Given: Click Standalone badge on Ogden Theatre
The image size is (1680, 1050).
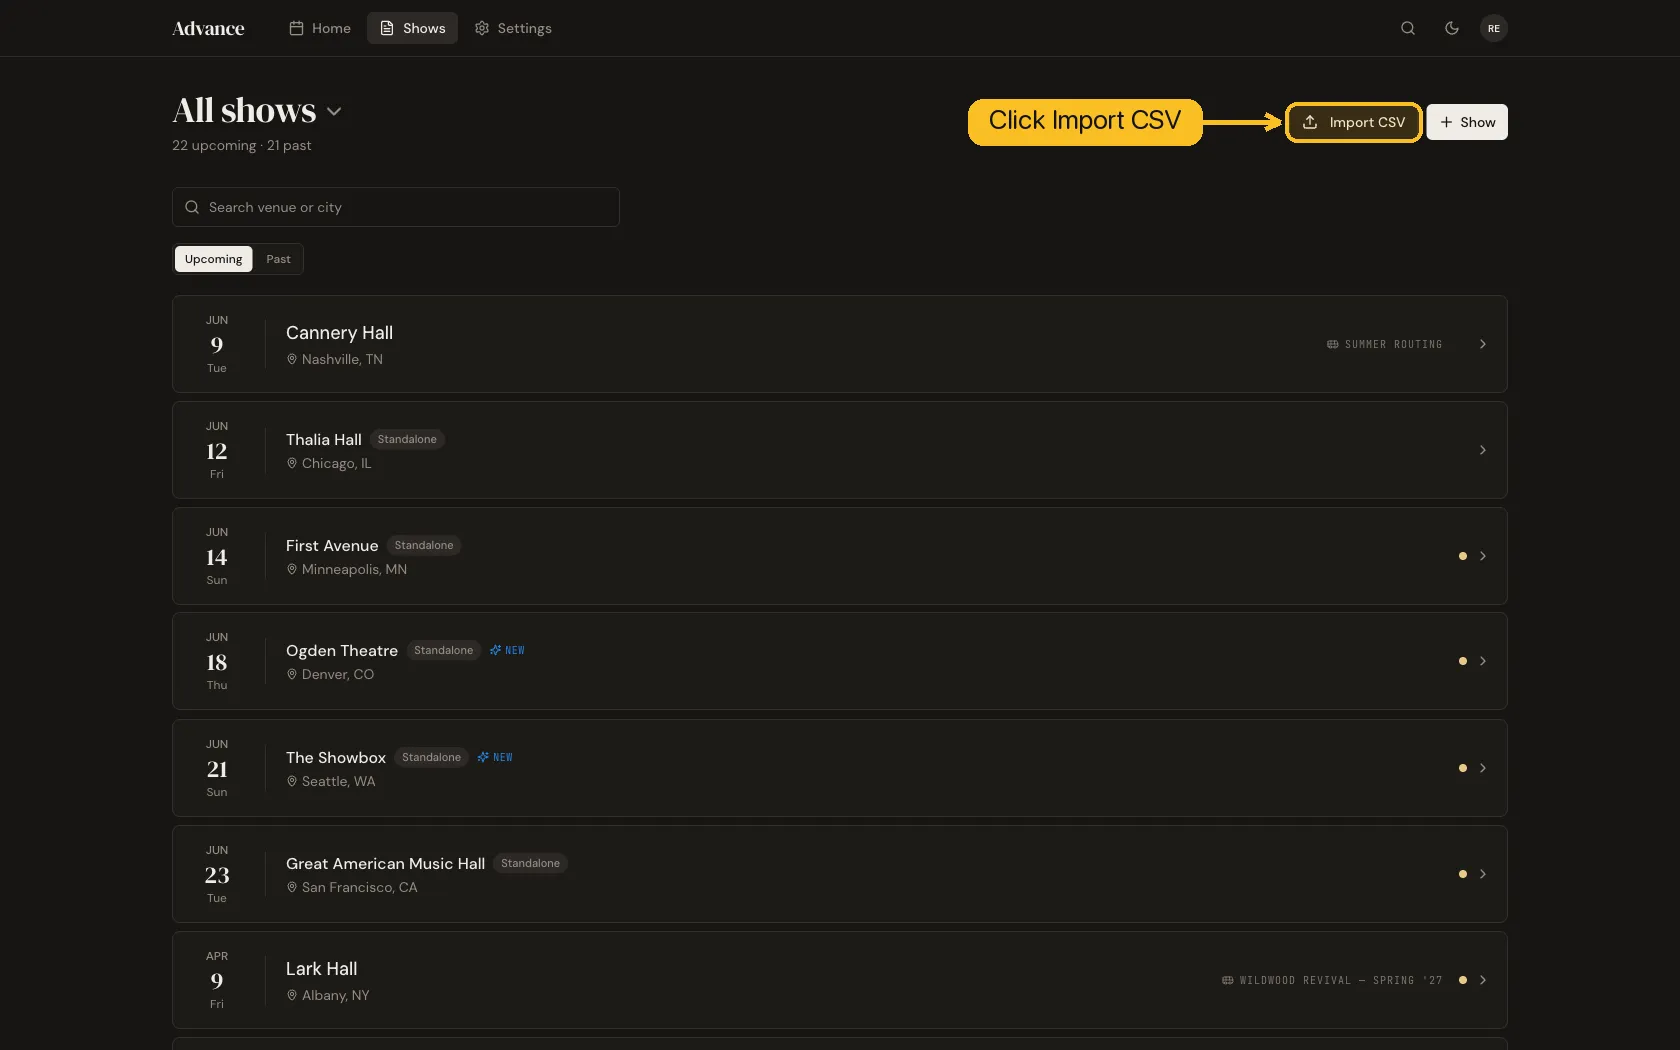Looking at the screenshot, I should pos(443,650).
